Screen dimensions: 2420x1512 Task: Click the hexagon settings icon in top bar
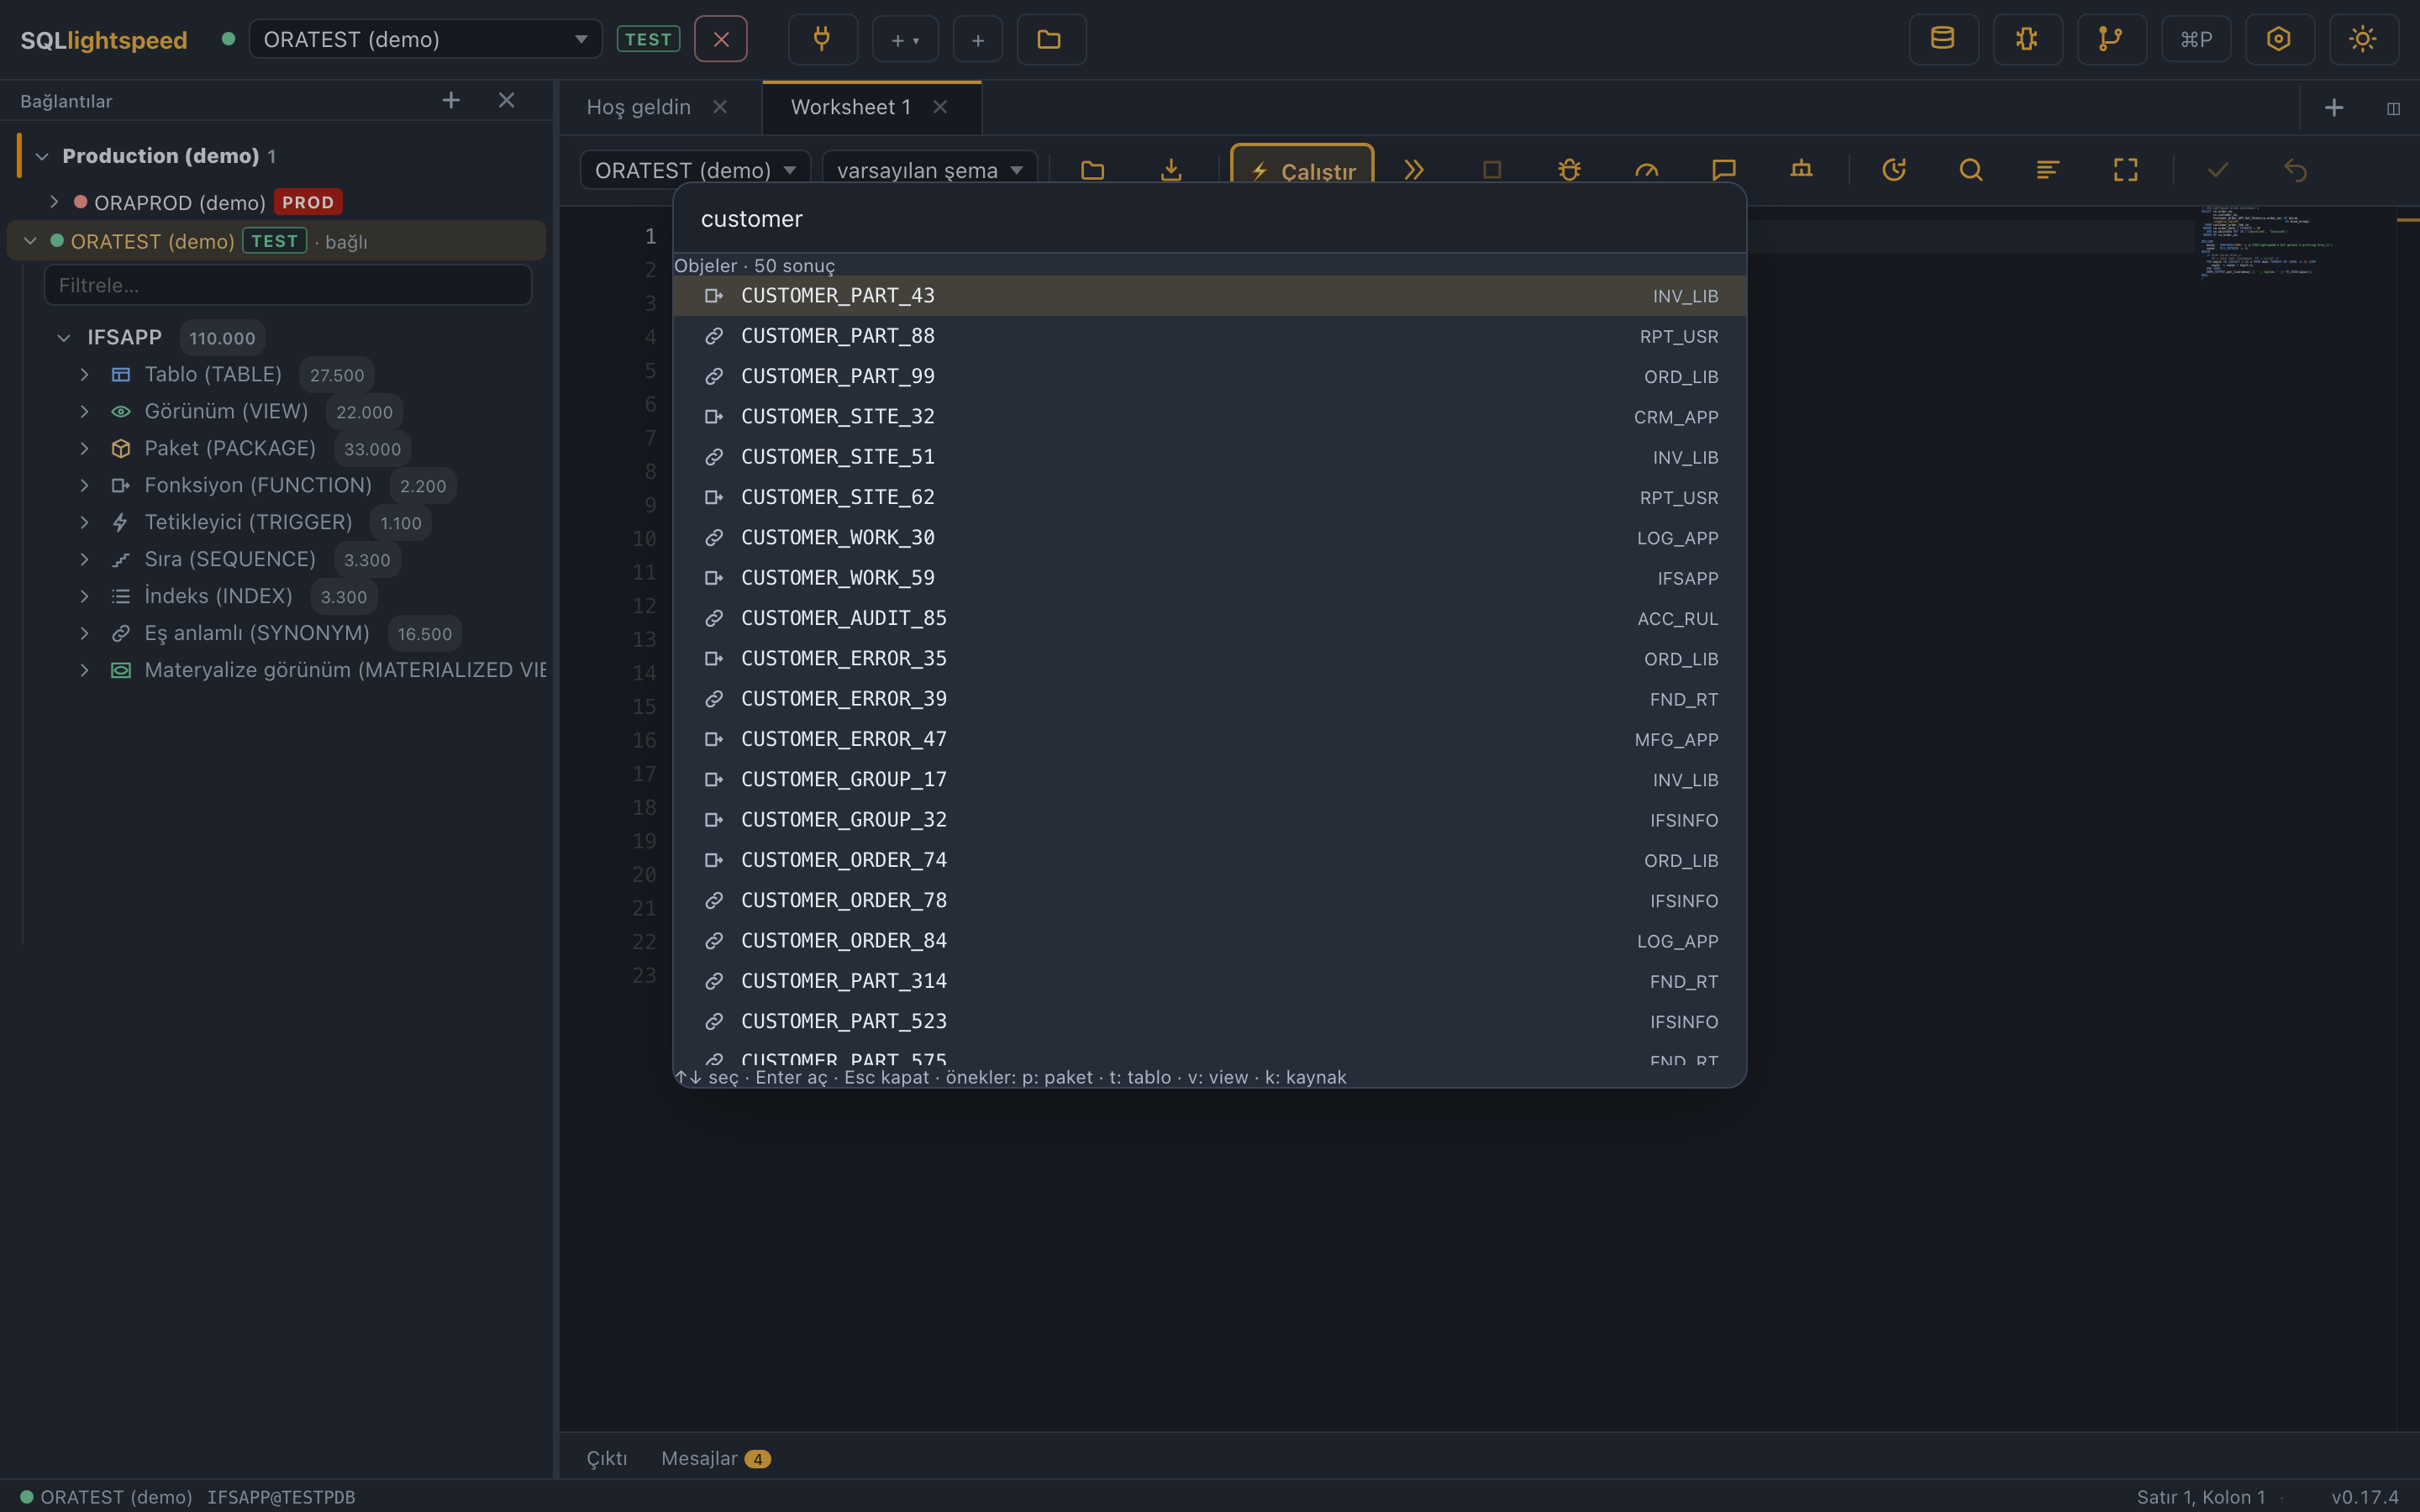point(2278,39)
